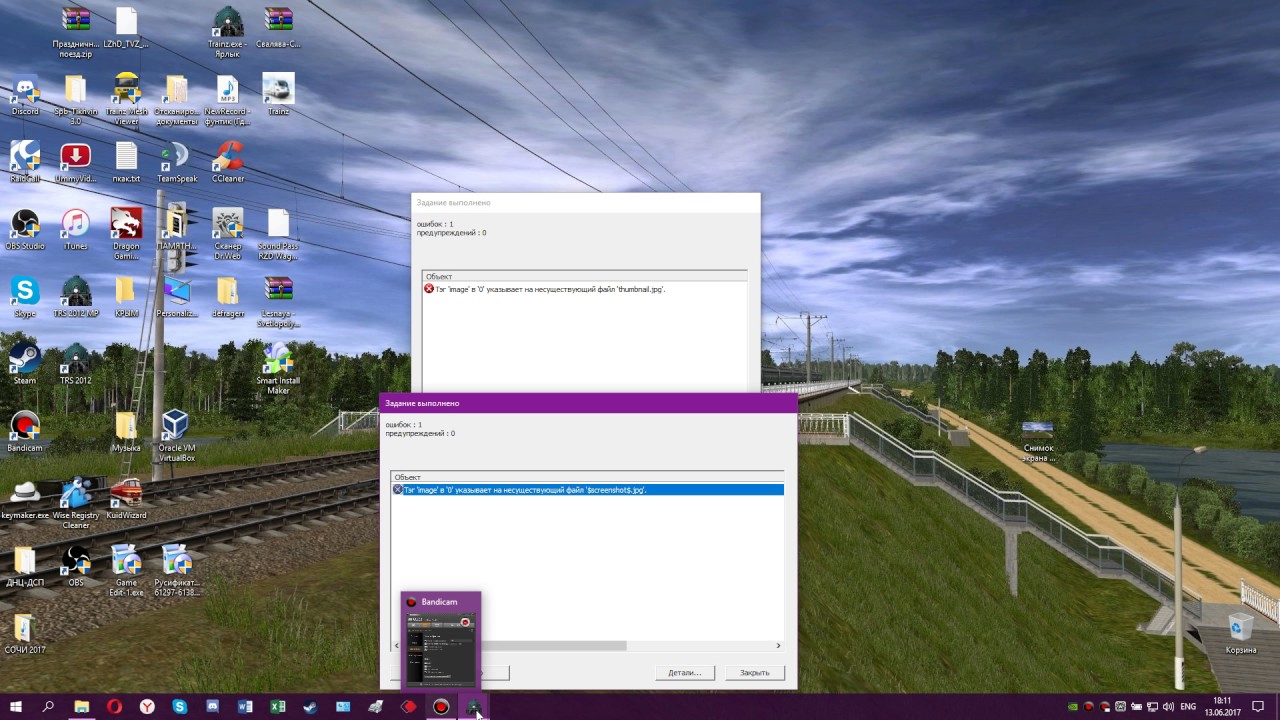Image resolution: width=1280 pixels, height=720 pixels.
Task: Click the back window Задание выполнено title bar
Action: (586, 203)
